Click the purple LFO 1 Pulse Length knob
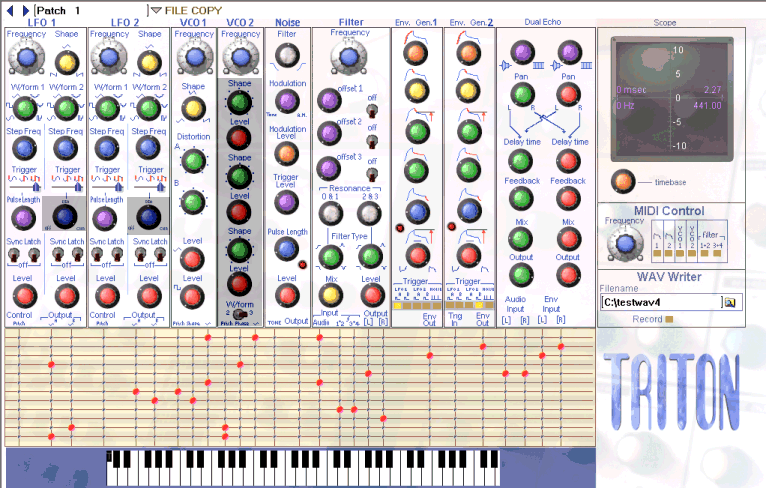 coord(22,214)
